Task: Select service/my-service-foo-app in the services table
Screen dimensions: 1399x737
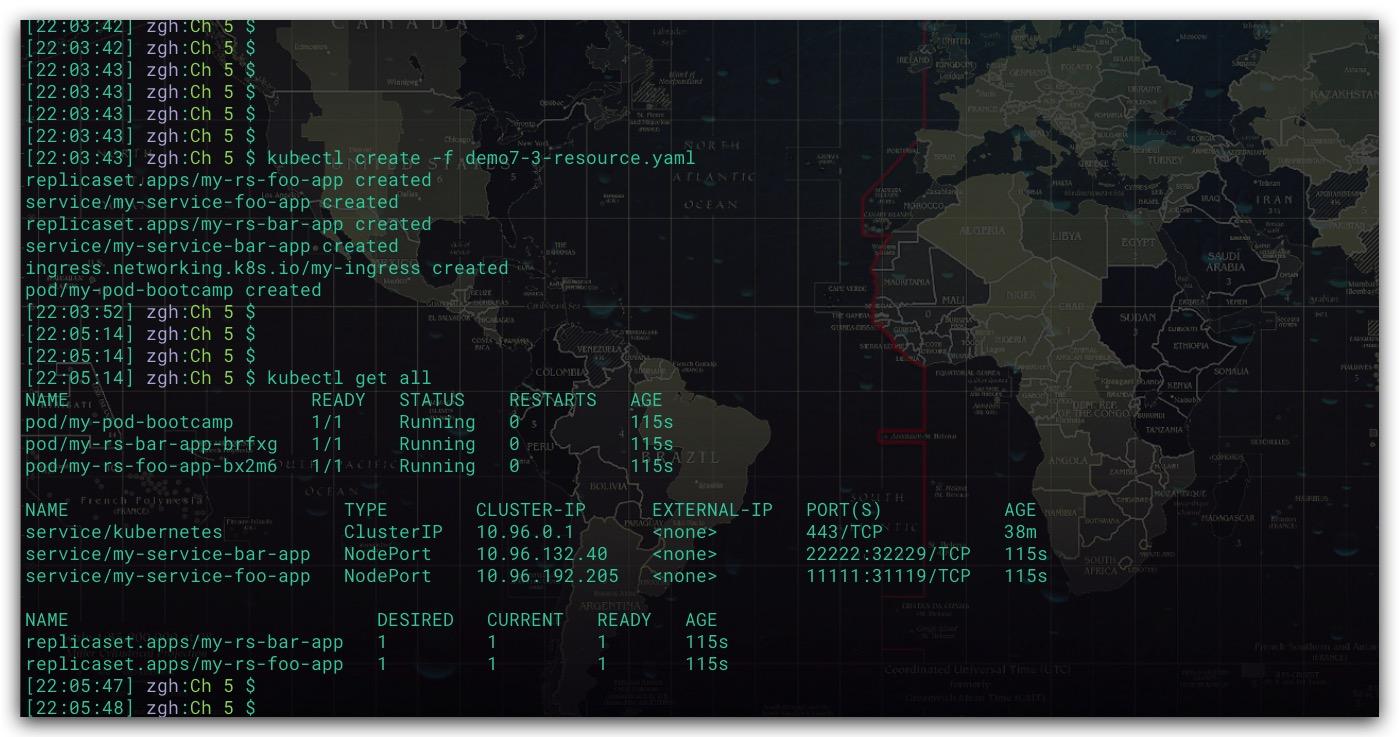Action: (168, 576)
